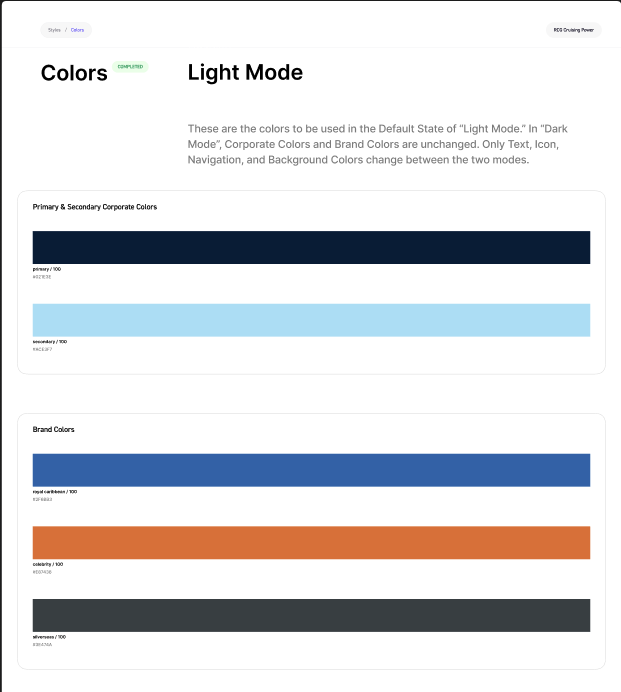Open the Colors breadcrumb link
The image size is (621, 692).
(77, 30)
